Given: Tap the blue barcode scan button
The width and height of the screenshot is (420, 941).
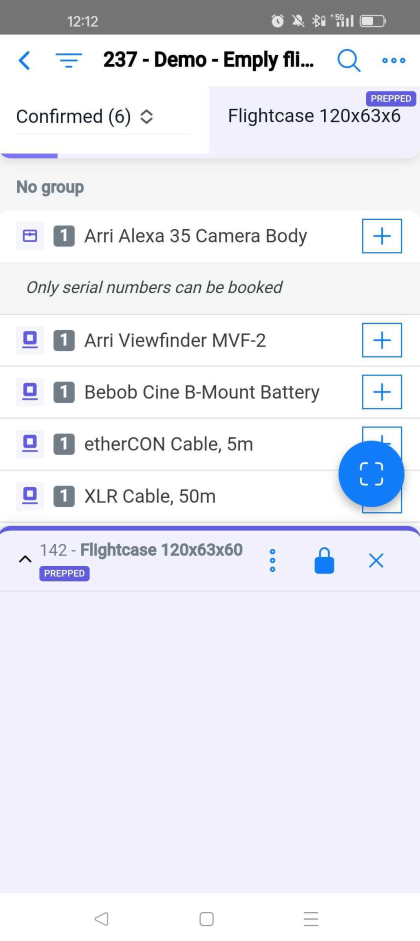Looking at the screenshot, I should click(x=371, y=474).
